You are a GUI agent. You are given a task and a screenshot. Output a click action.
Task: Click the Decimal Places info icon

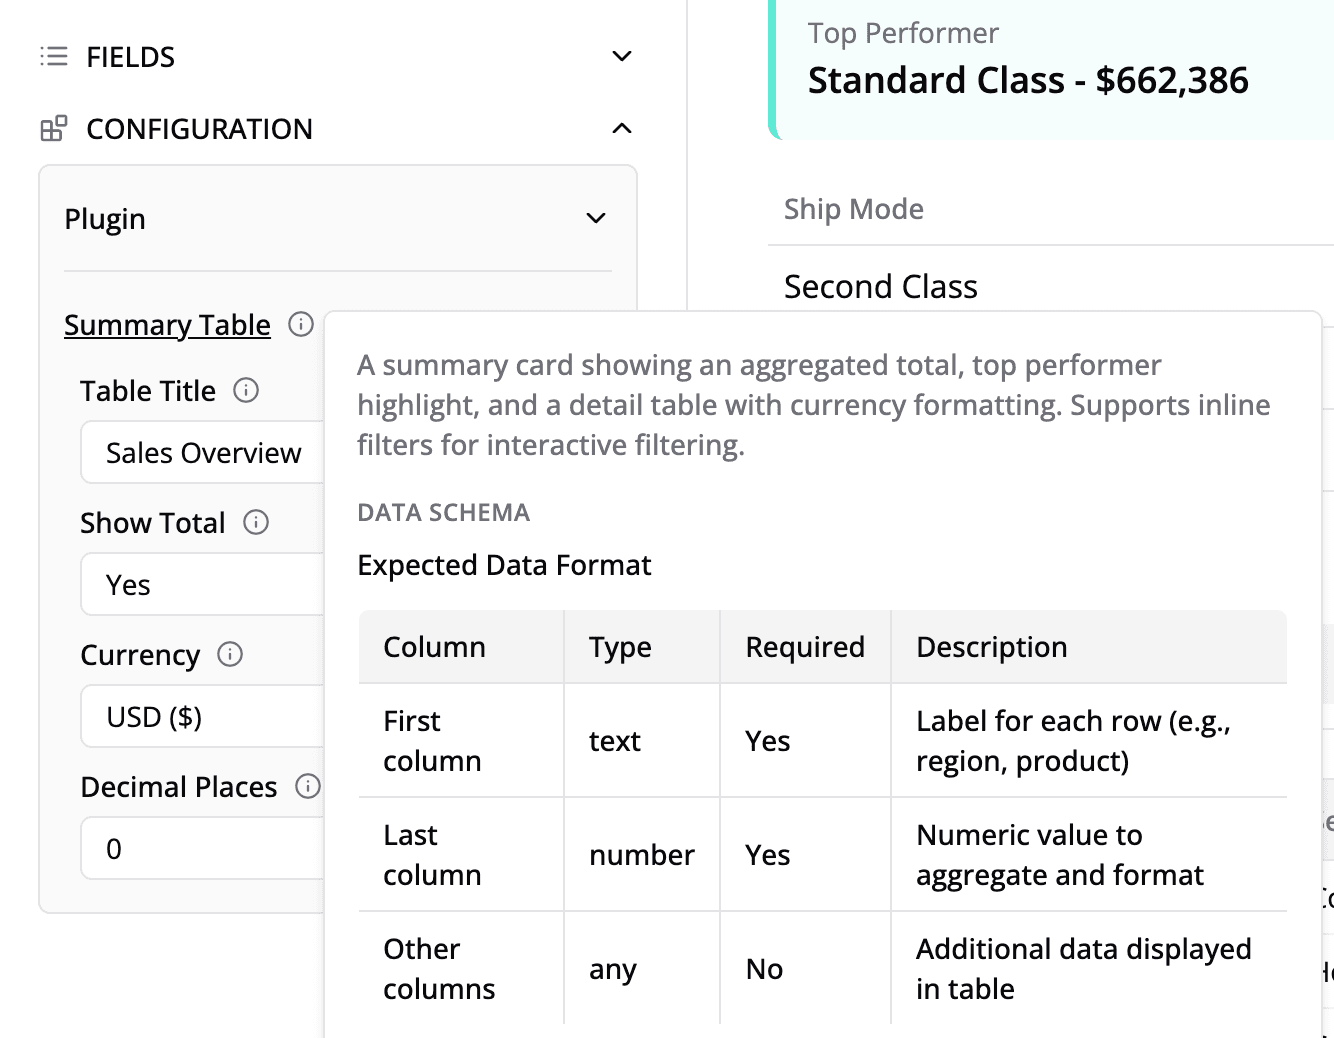click(x=307, y=787)
